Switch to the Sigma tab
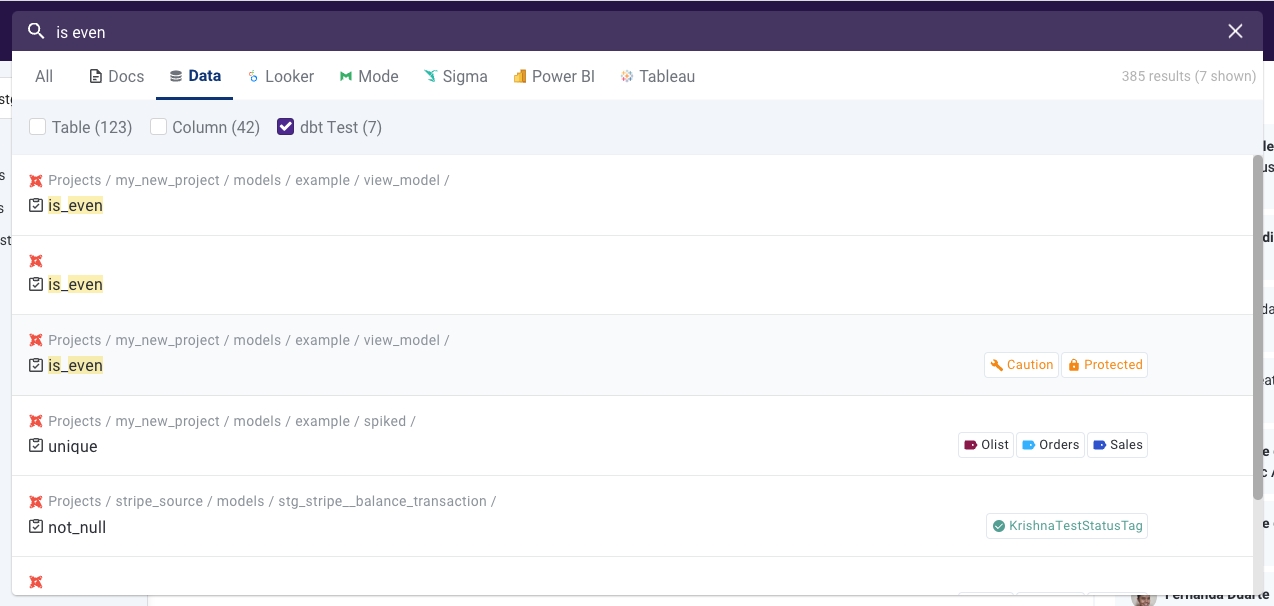Image resolution: width=1274 pixels, height=606 pixels. tap(456, 77)
